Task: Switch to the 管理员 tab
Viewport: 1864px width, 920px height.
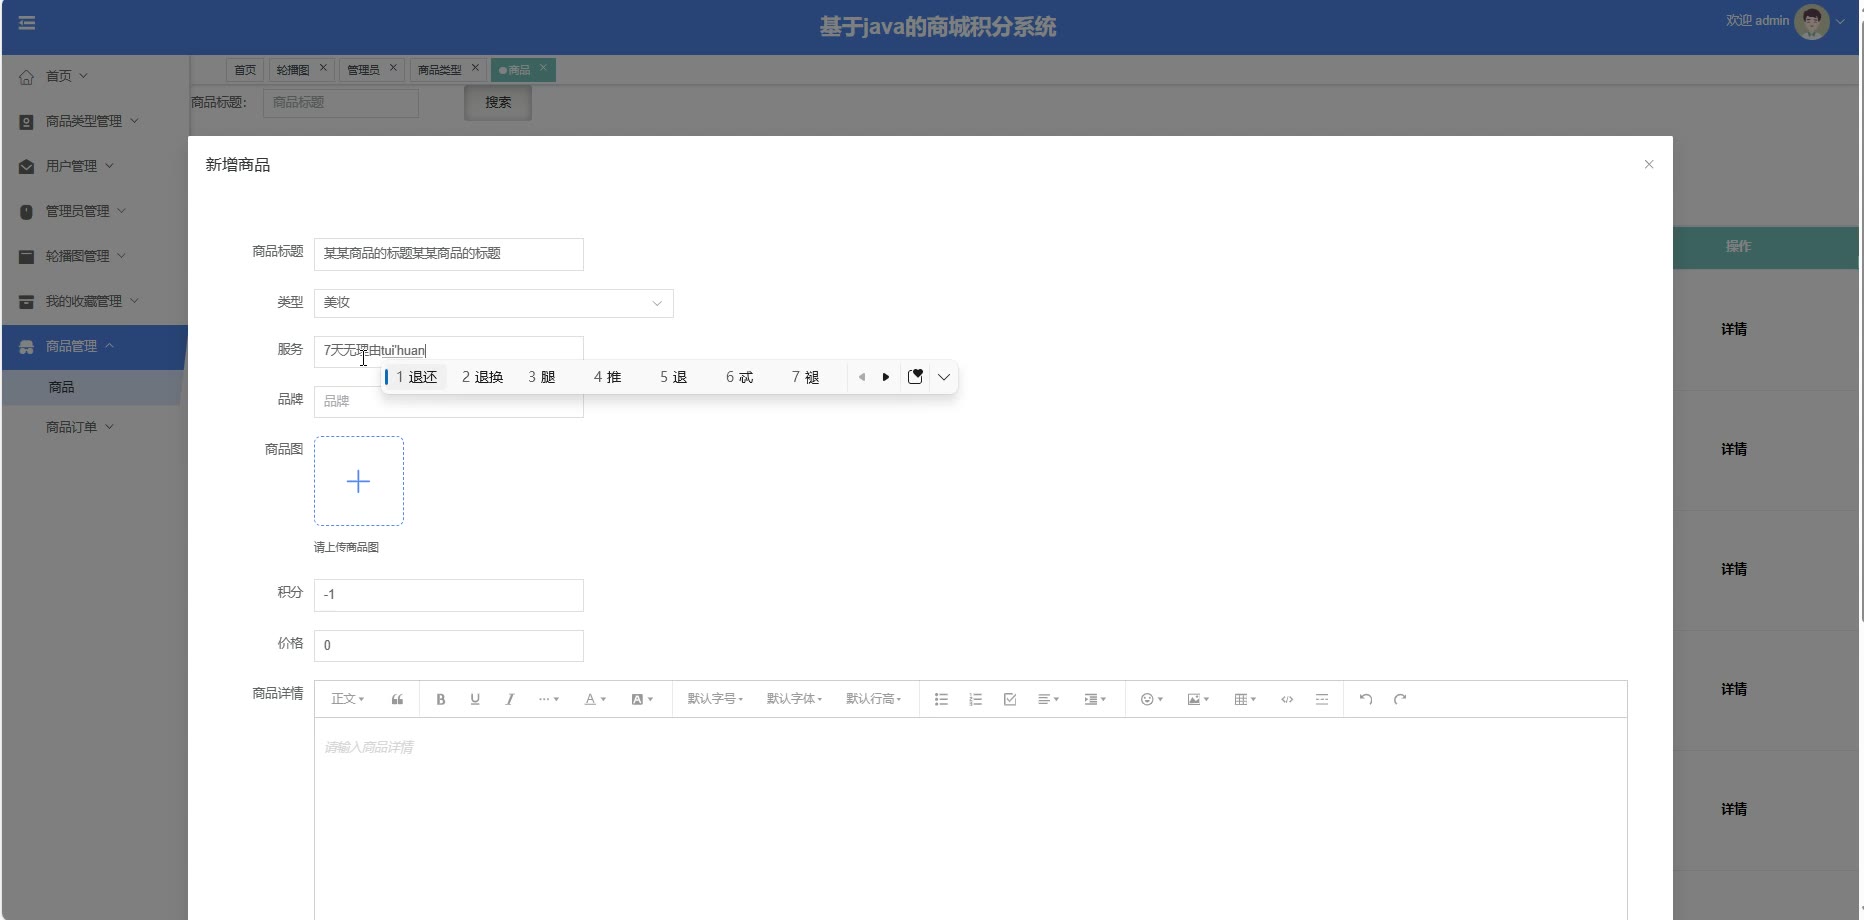Action: (x=363, y=70)
